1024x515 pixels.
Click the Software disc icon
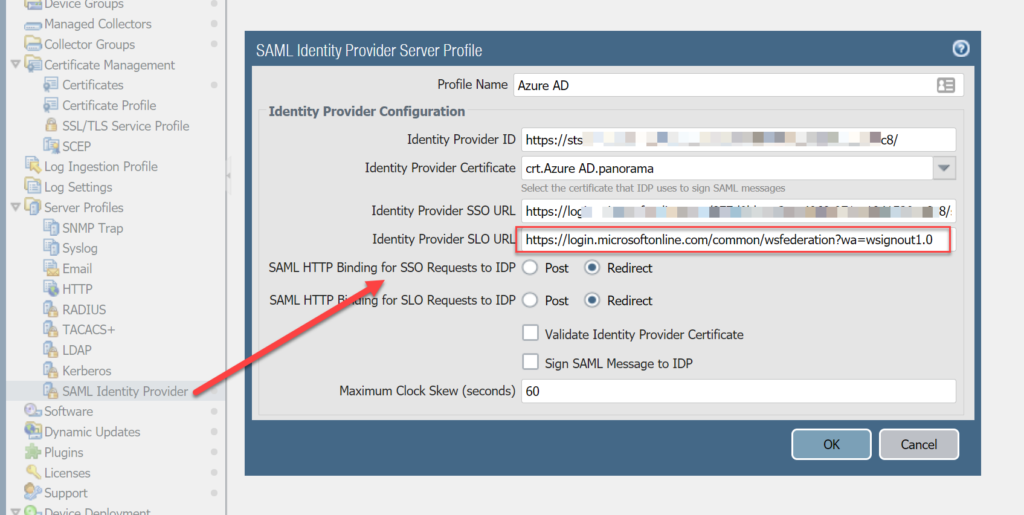33,411
